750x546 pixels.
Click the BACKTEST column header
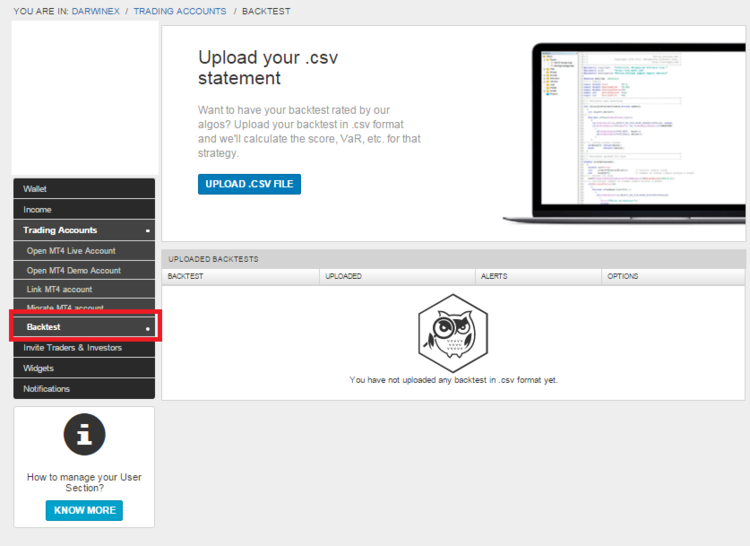point(186,276)
